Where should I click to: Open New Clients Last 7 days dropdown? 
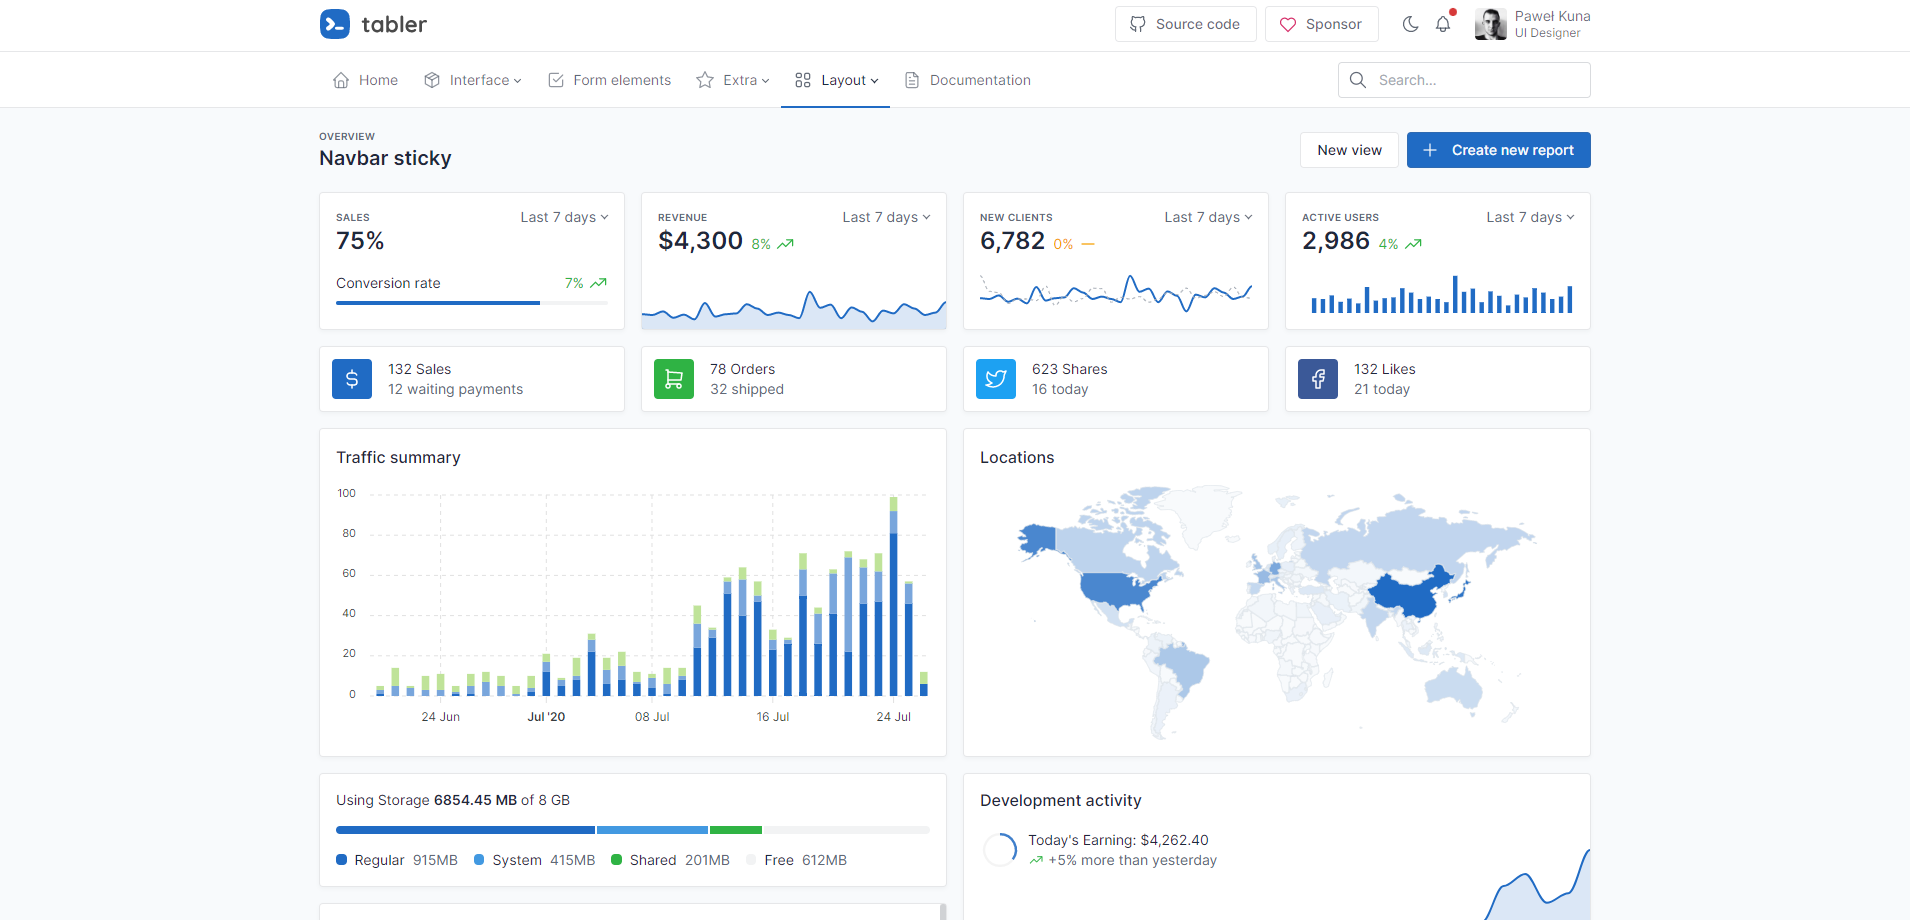point(1208,217)
